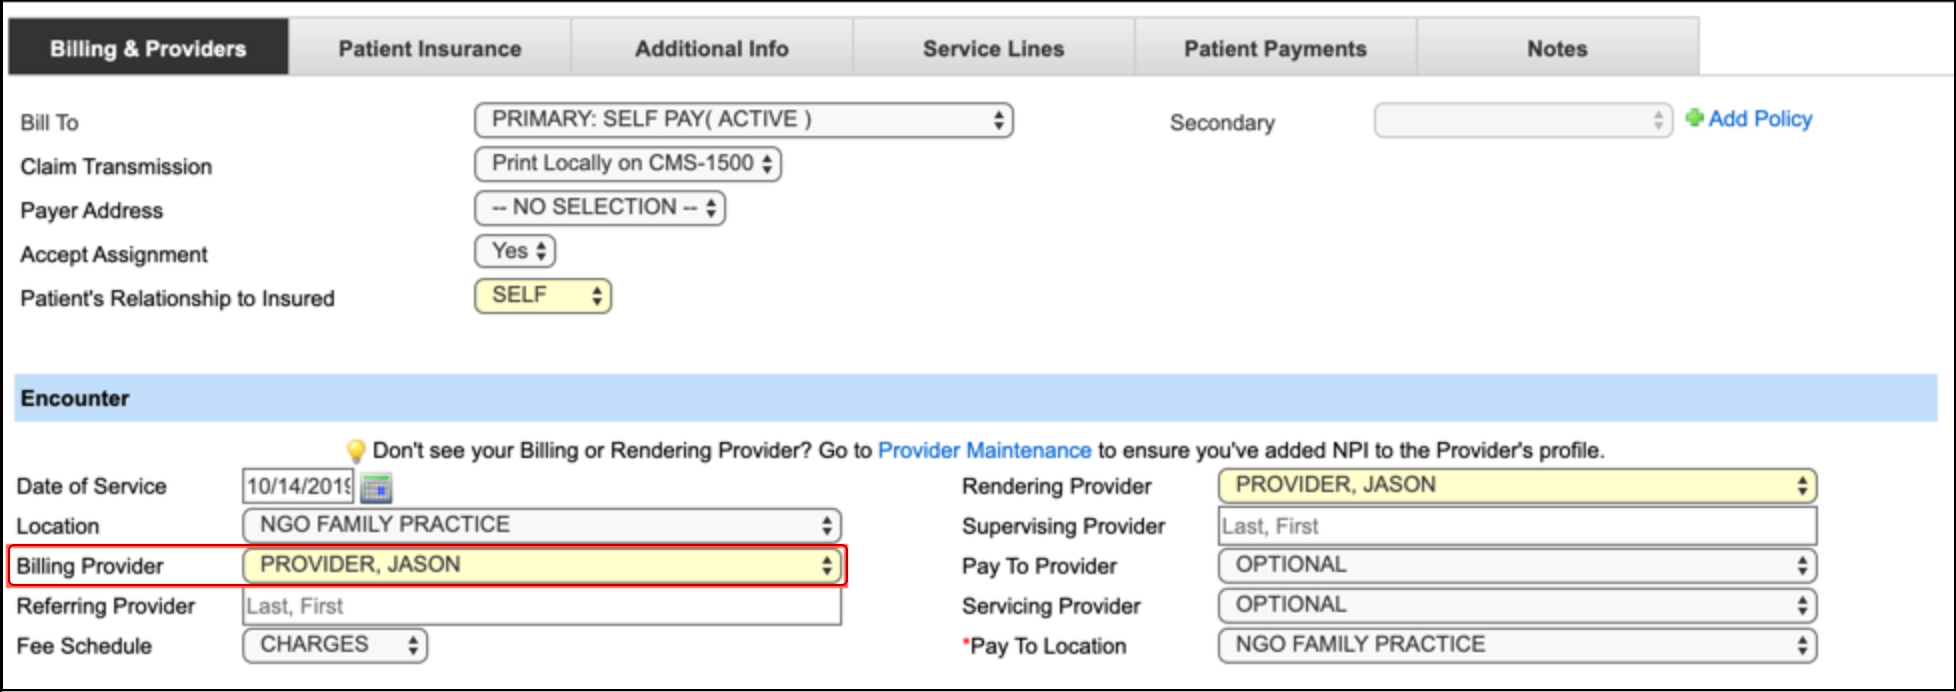Viewport: 1956px width, 692px height.
Task: Change Accept Assignment from Yes
Action: click(x=514, y=251)
